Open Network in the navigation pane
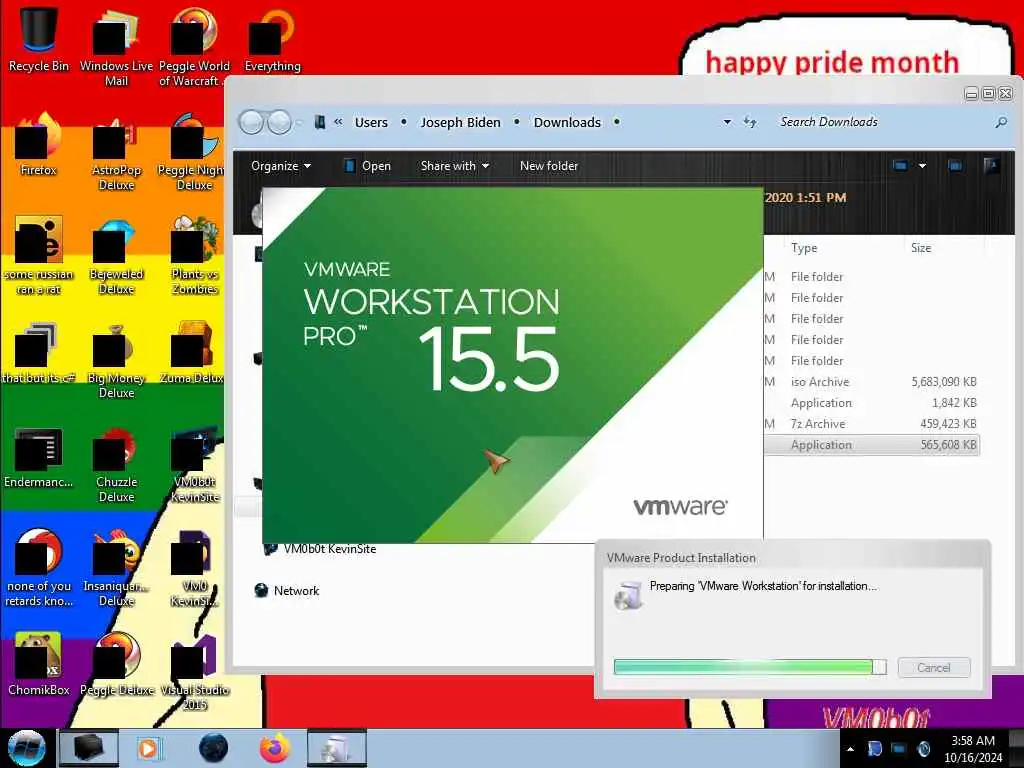 287,590
